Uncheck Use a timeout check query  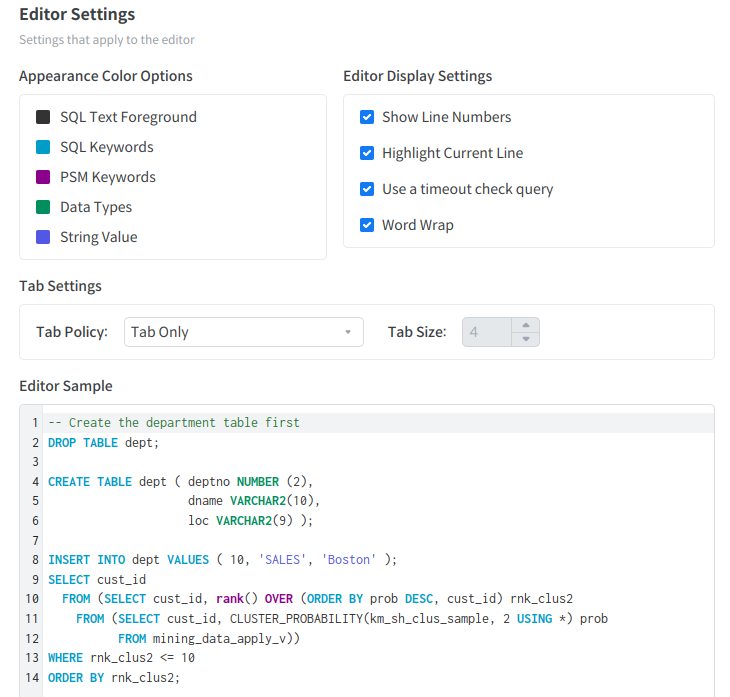coord(367,189)
